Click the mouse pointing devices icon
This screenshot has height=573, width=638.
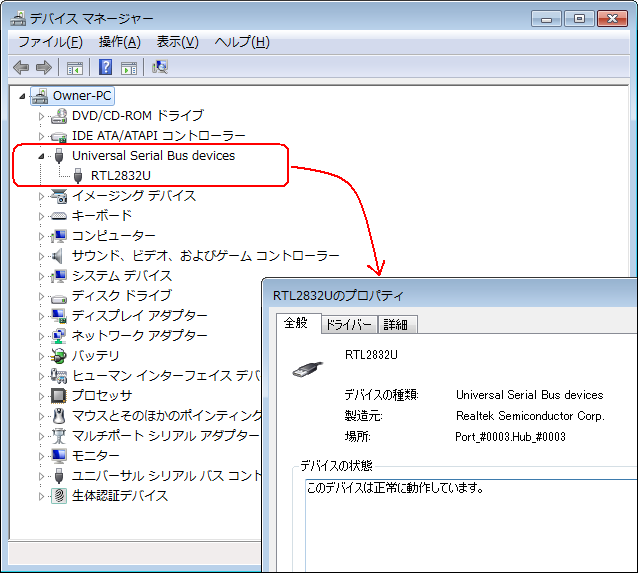[59, 416]
